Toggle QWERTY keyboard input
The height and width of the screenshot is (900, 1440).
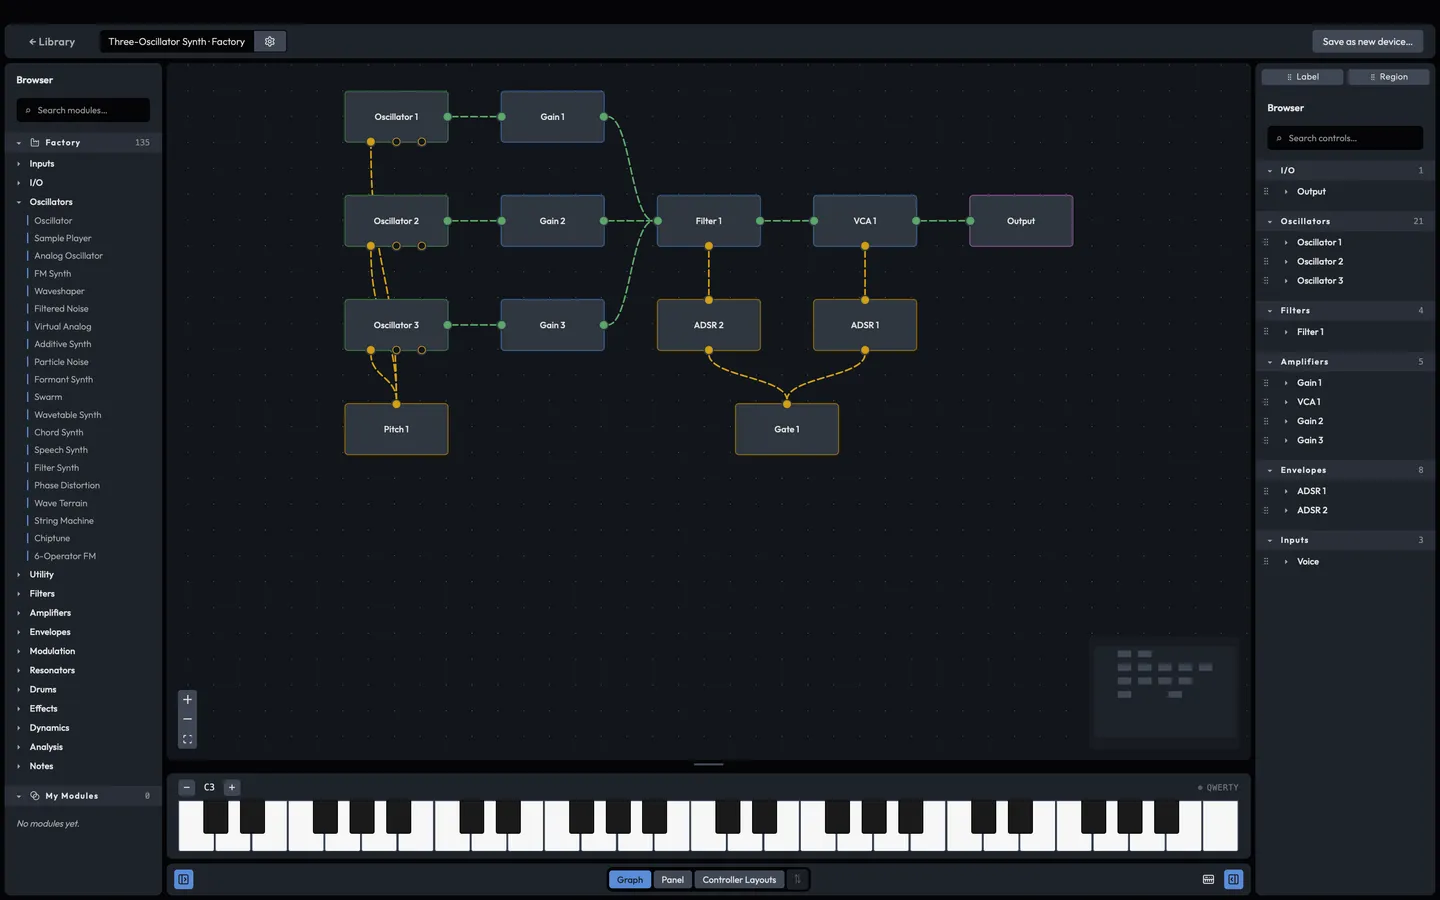tap(1218, 788)
